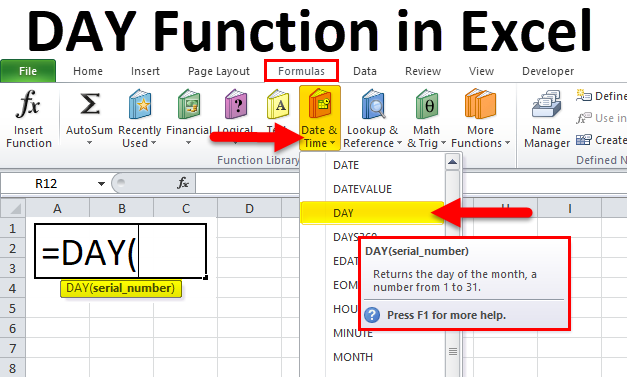Open the Logical functions book icon
This screenshot has height=377, width=627.
236,104
